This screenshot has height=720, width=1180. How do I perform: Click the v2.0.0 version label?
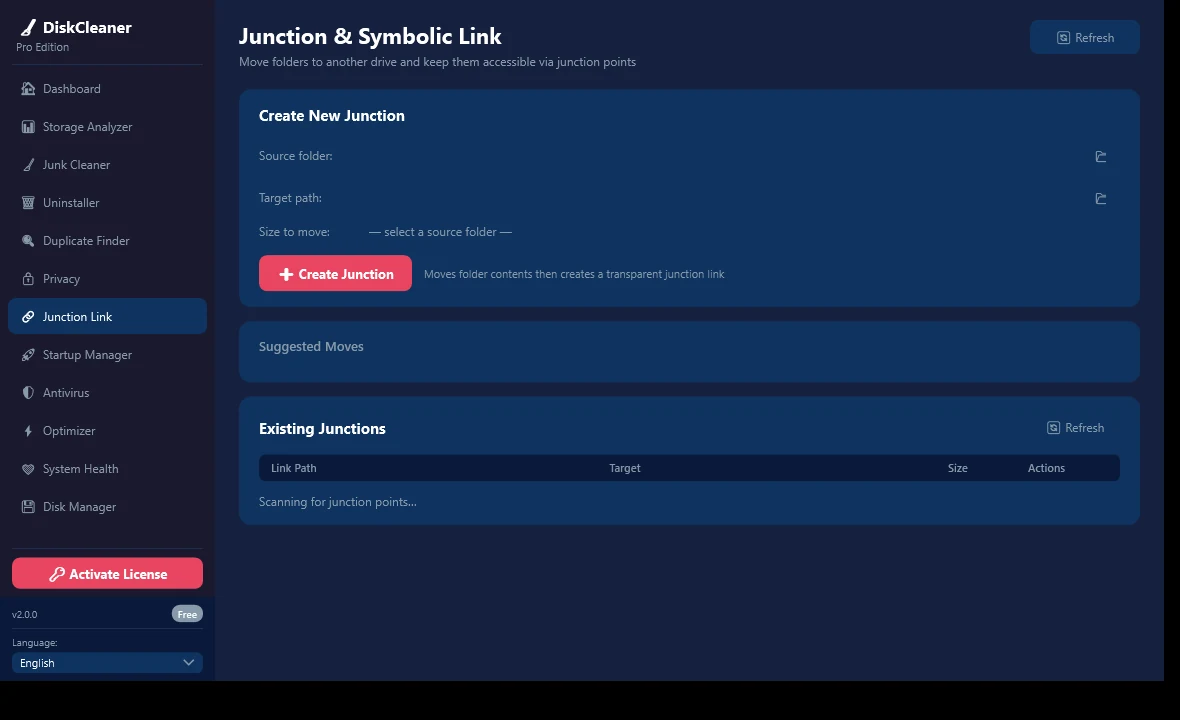24,614
